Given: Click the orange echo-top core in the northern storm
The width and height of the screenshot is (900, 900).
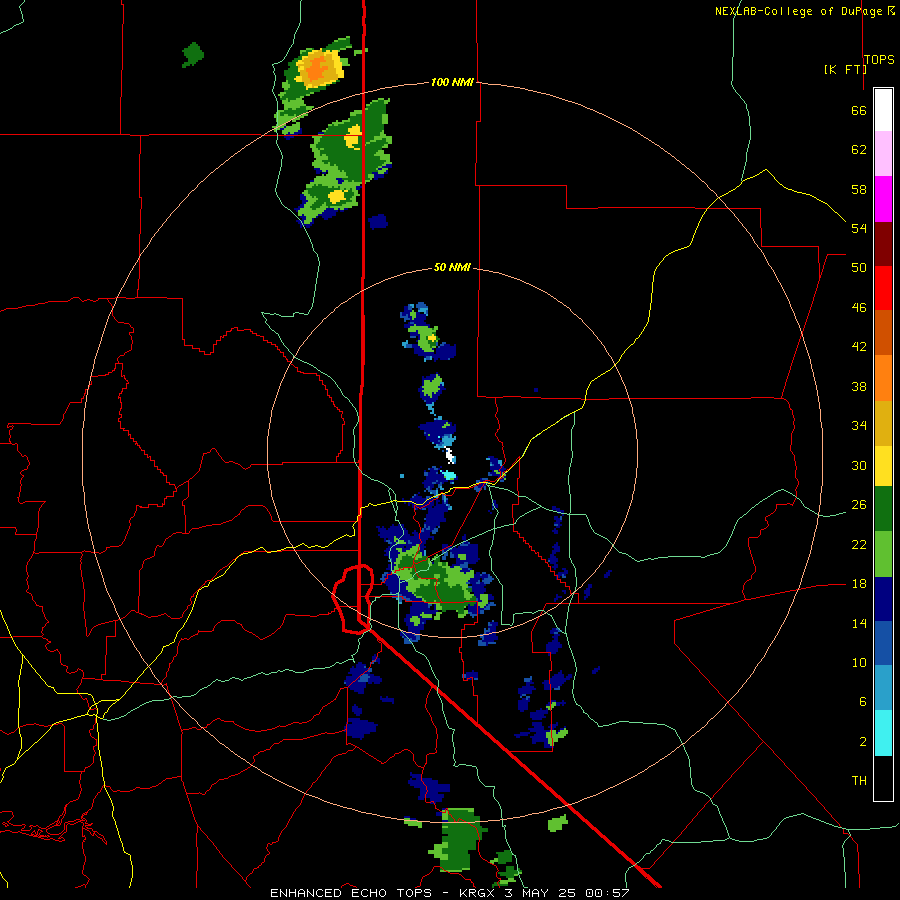Looking at the screenshot, I should pos(316,69).
